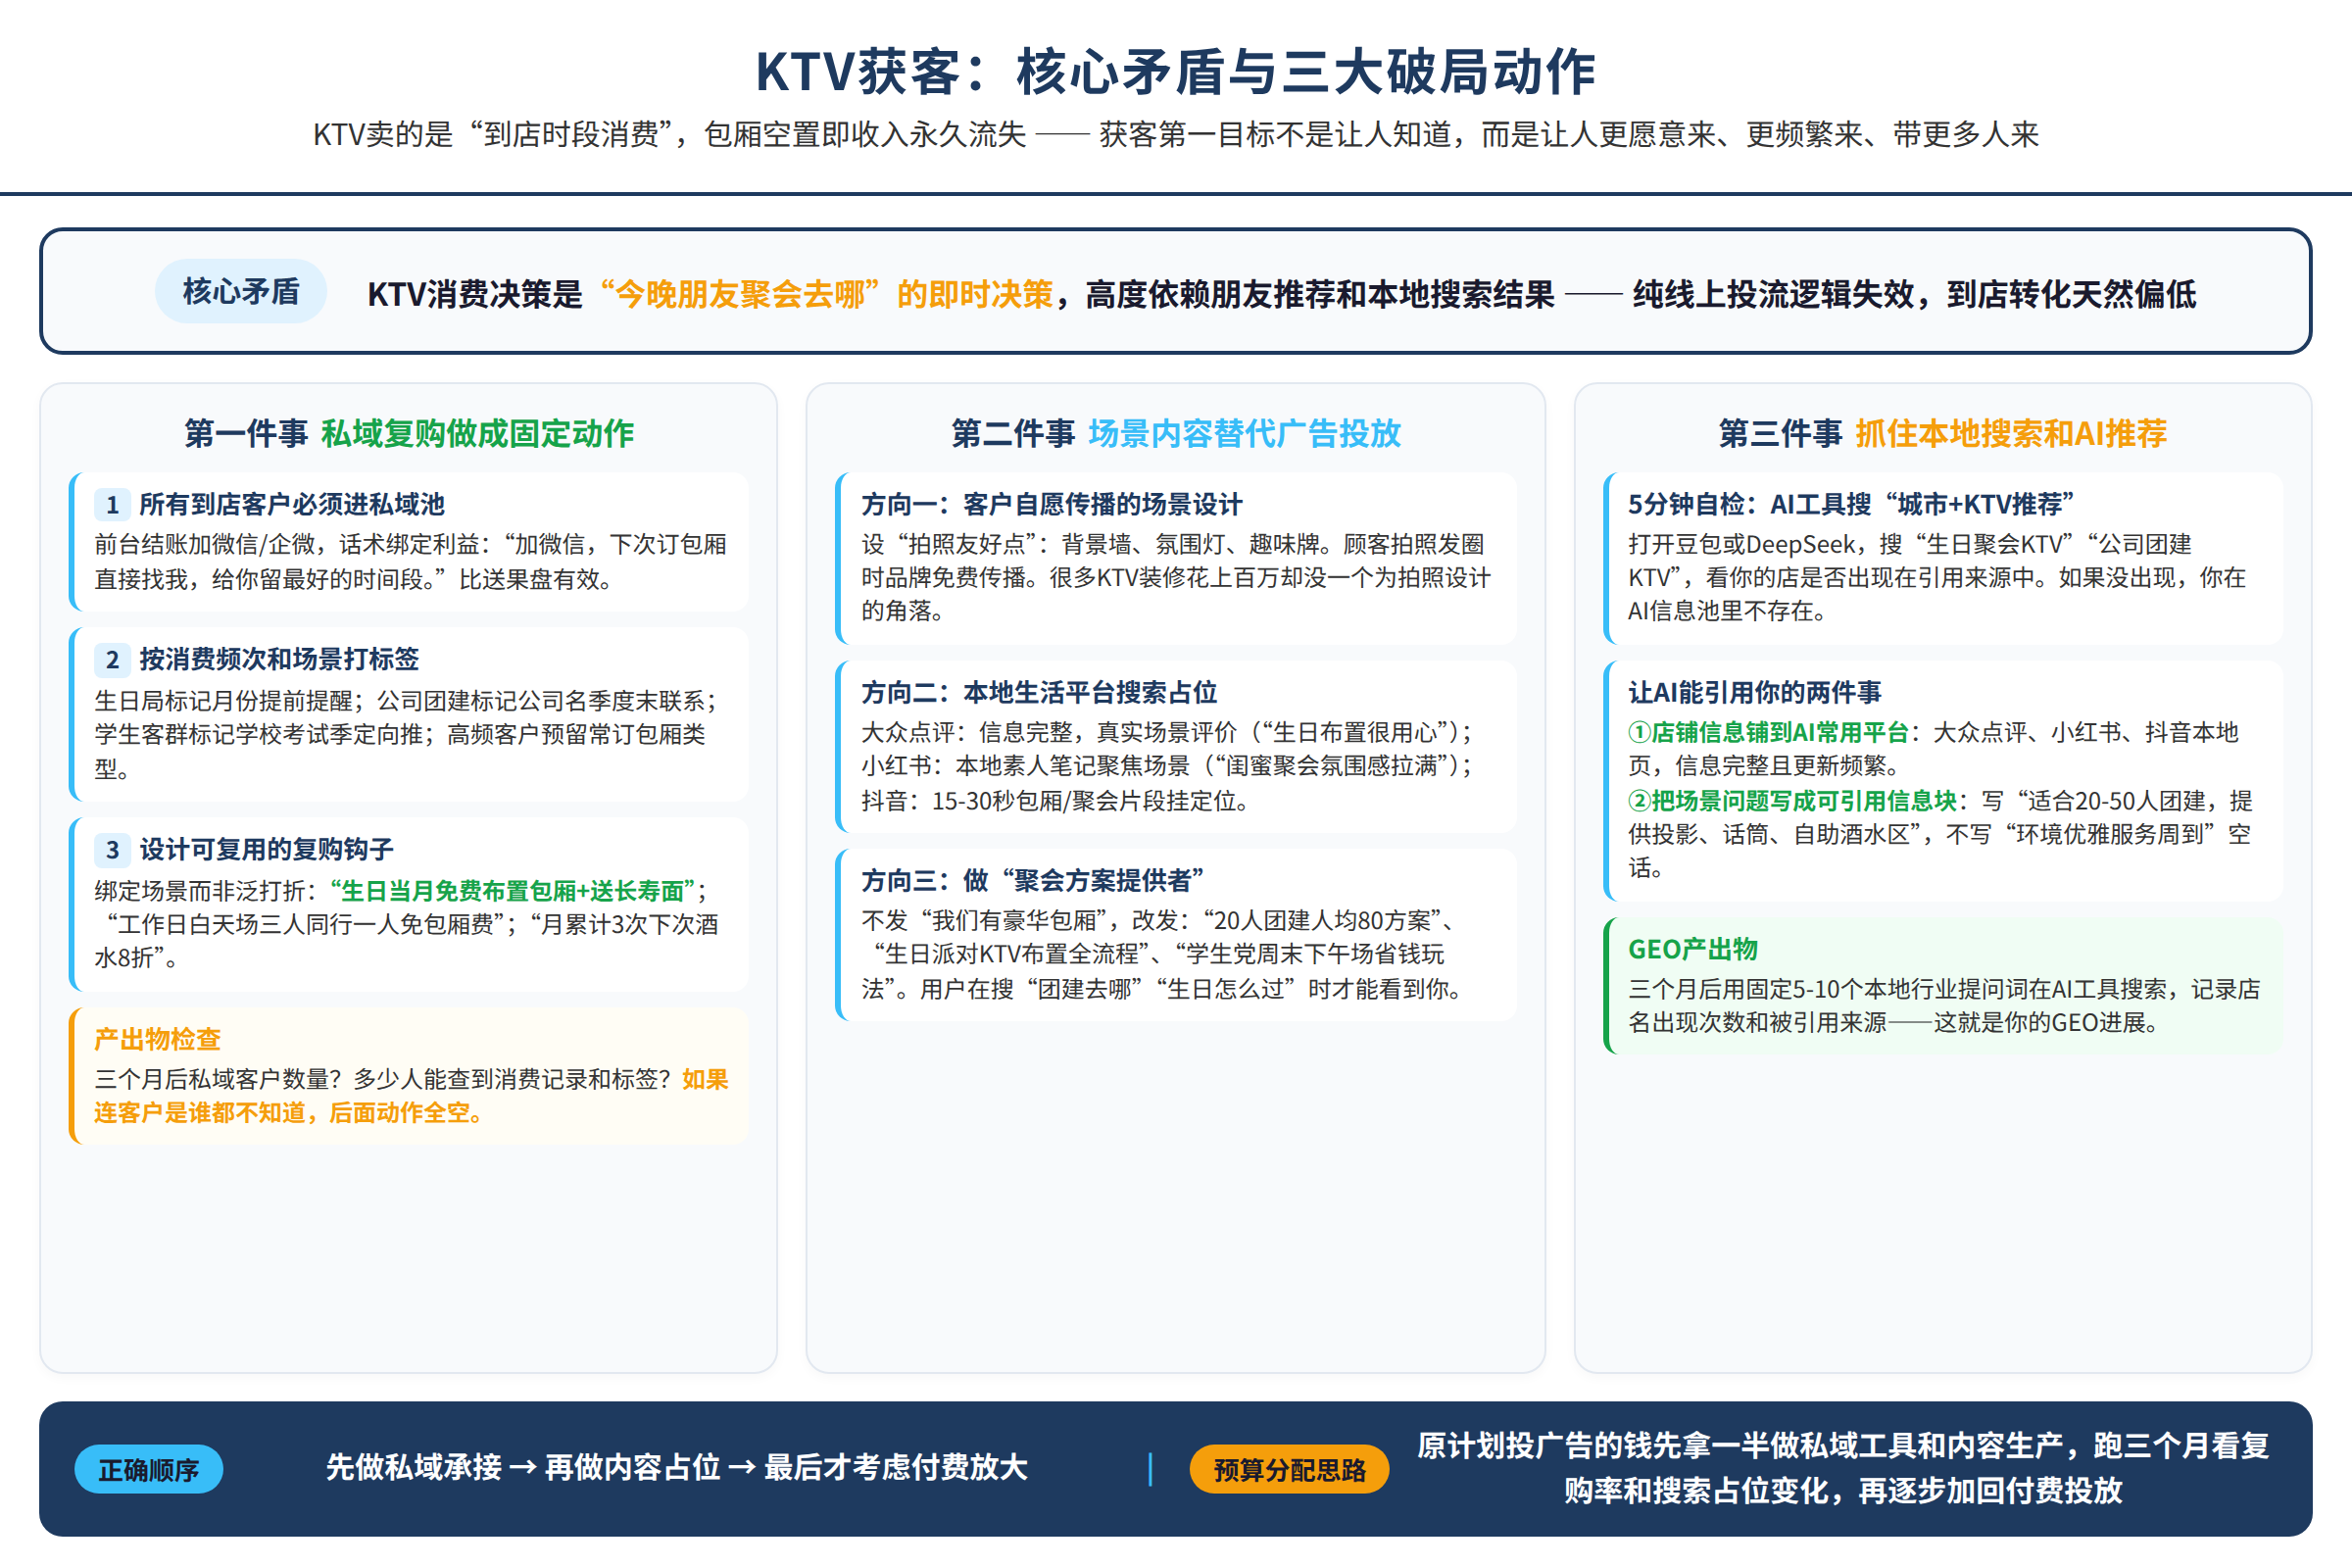Click the 核心矛盾 pill label
Image resolution: width=2352 pixels, height=1568 pixels.
[x=241, y=291]
